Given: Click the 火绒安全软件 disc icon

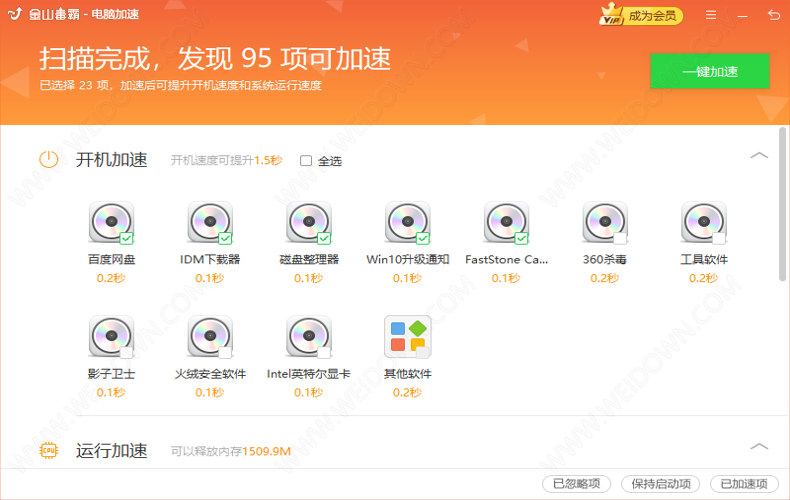Looking at the screenshot, I should coord(210,336).
